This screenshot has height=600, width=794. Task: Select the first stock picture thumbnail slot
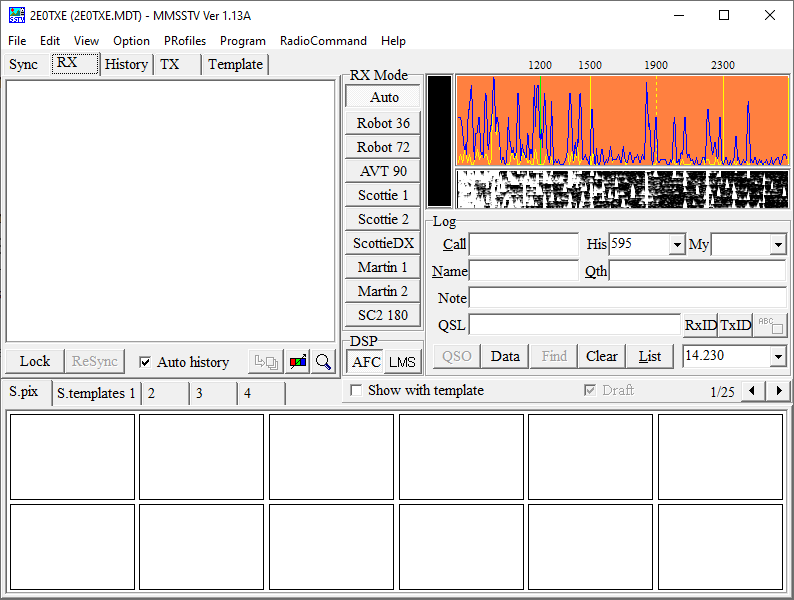72,457
